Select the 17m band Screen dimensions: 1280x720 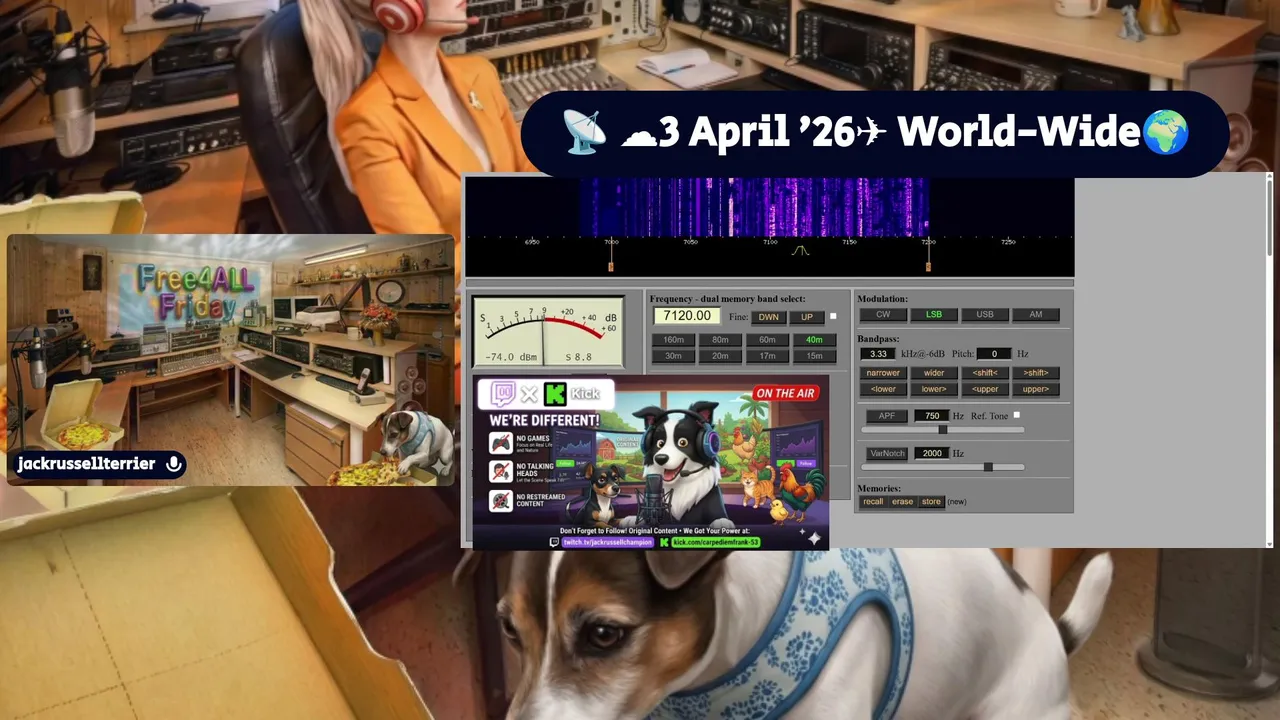pyautogui.click(x=767, y=356)
